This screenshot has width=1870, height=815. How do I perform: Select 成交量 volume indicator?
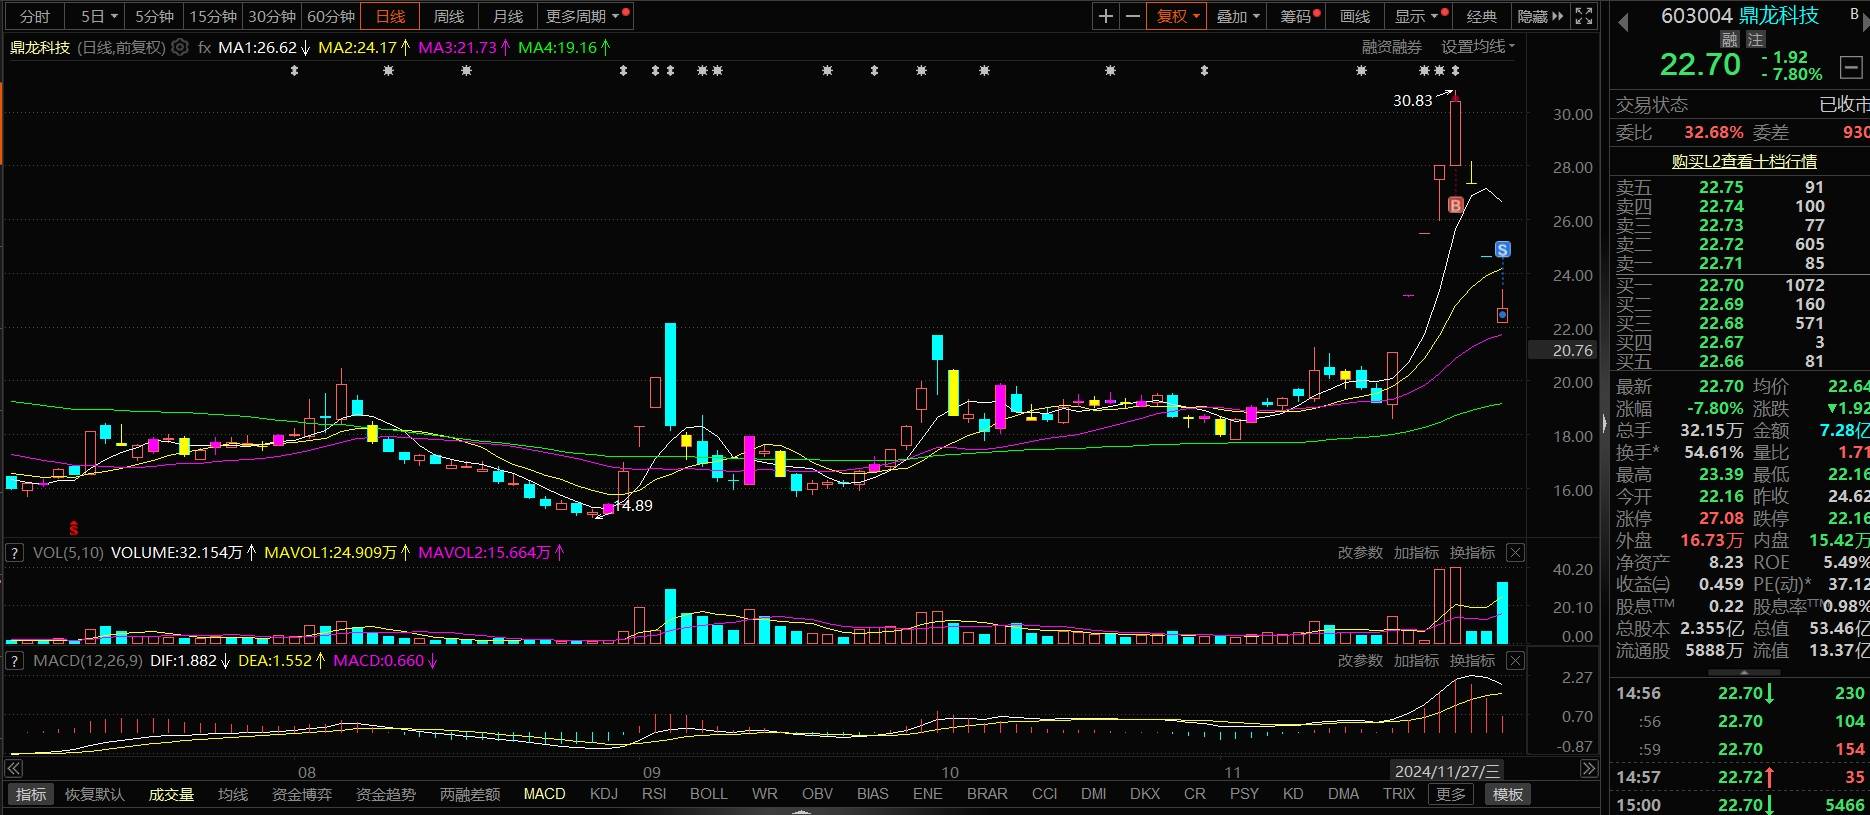(171, 794)
